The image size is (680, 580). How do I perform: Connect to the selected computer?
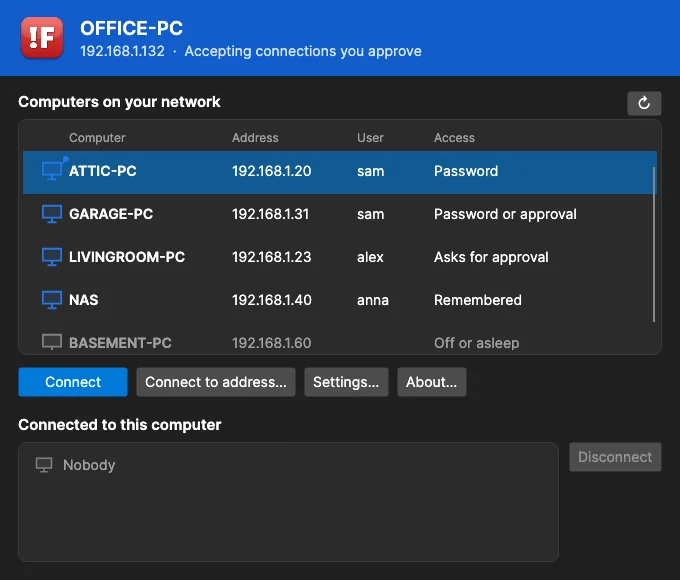point(73,382)
